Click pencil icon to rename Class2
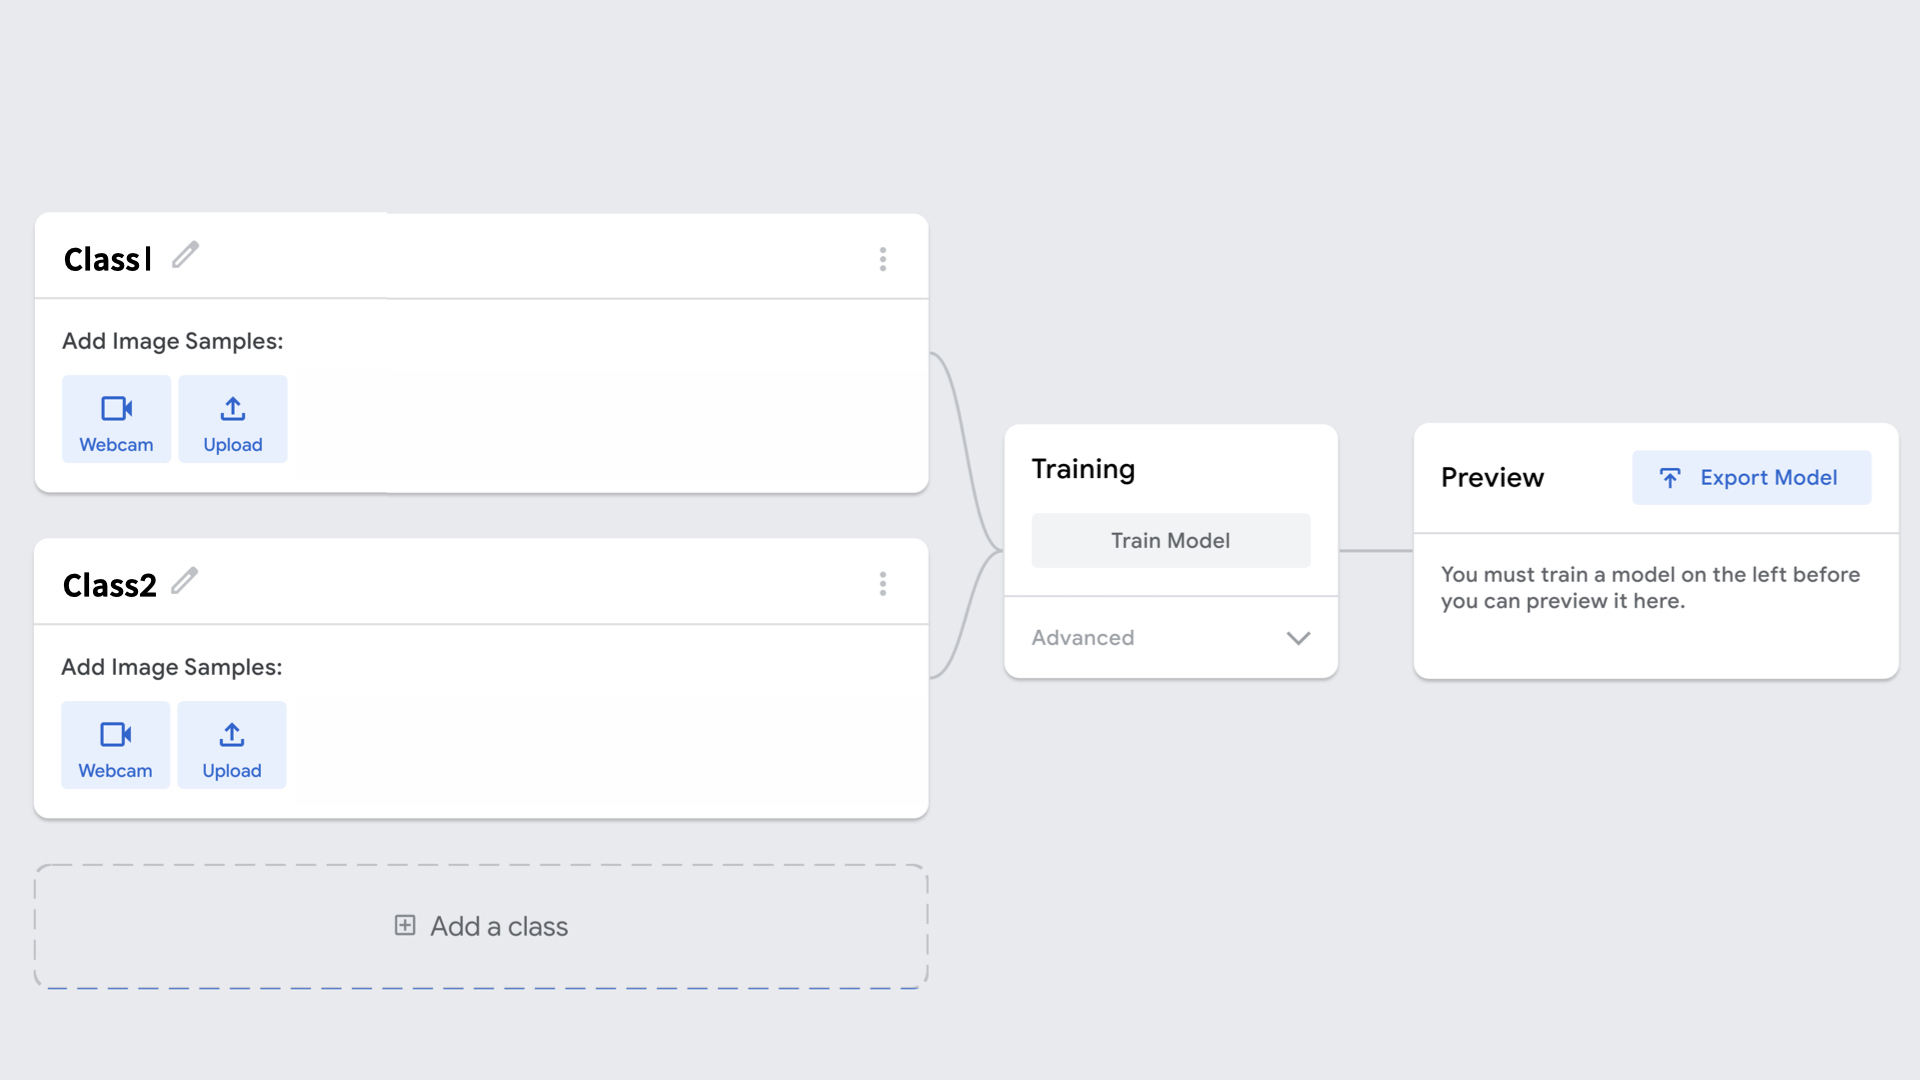 184,581
